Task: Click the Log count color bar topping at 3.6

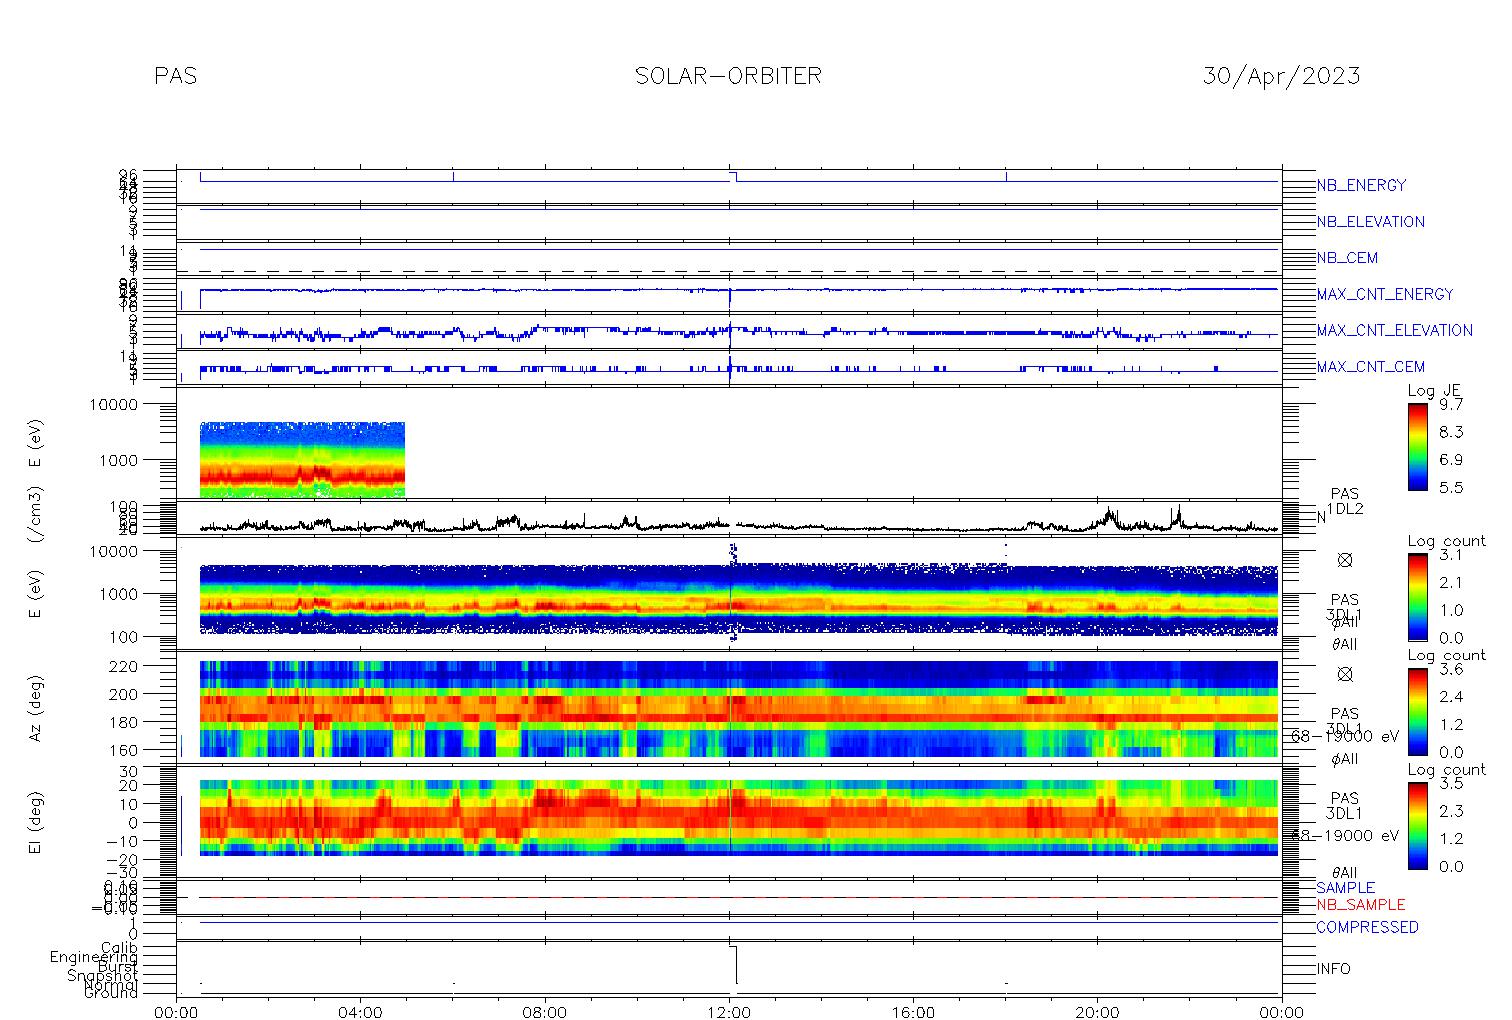Action: coord(1418,711)
